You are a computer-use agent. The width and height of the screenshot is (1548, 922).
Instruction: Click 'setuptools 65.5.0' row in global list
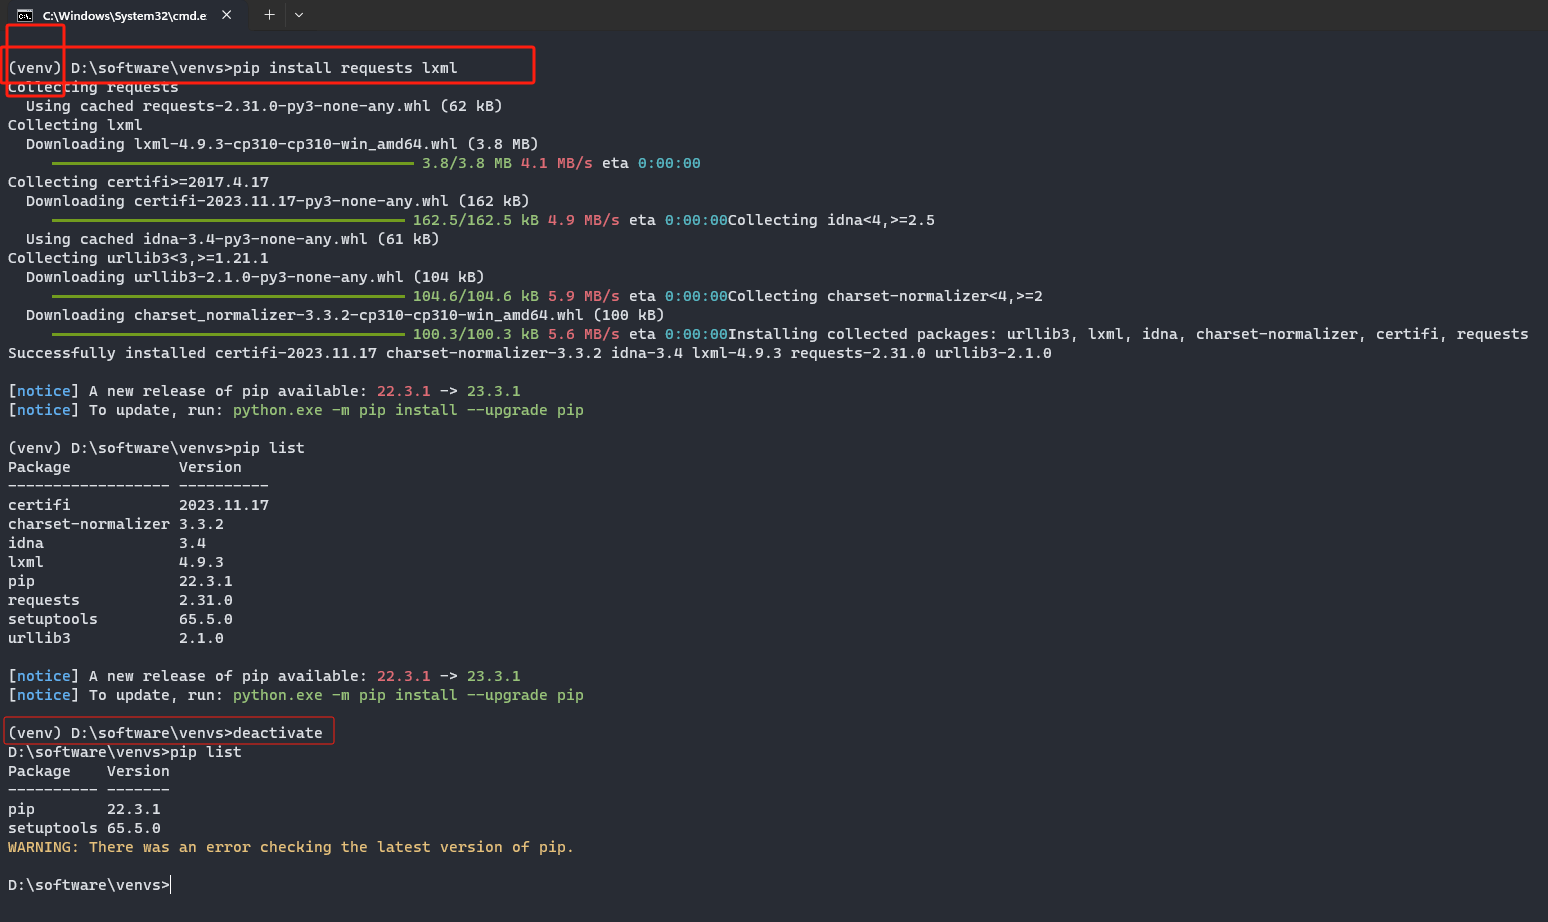click(x=84, y=828)
